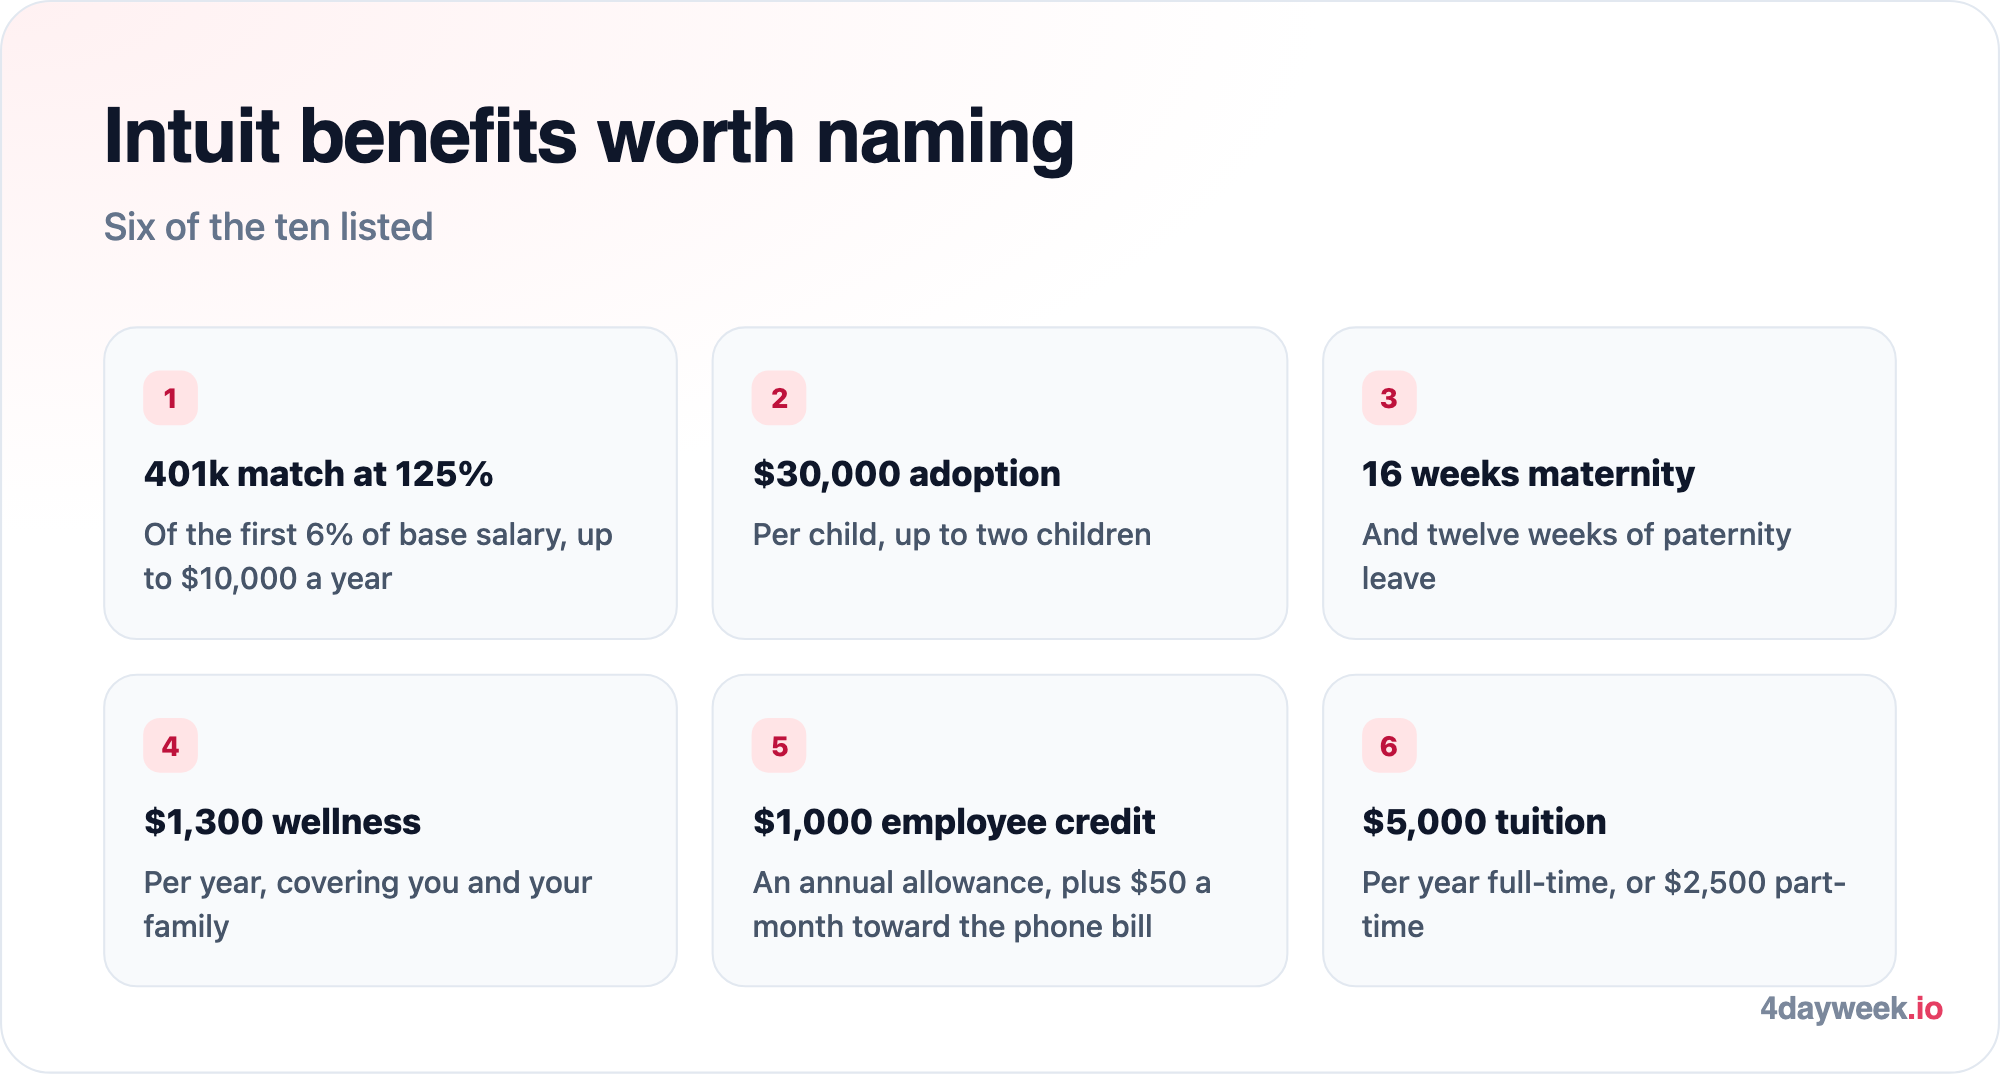Click the number 6 badge

(x=1389, y=746)
